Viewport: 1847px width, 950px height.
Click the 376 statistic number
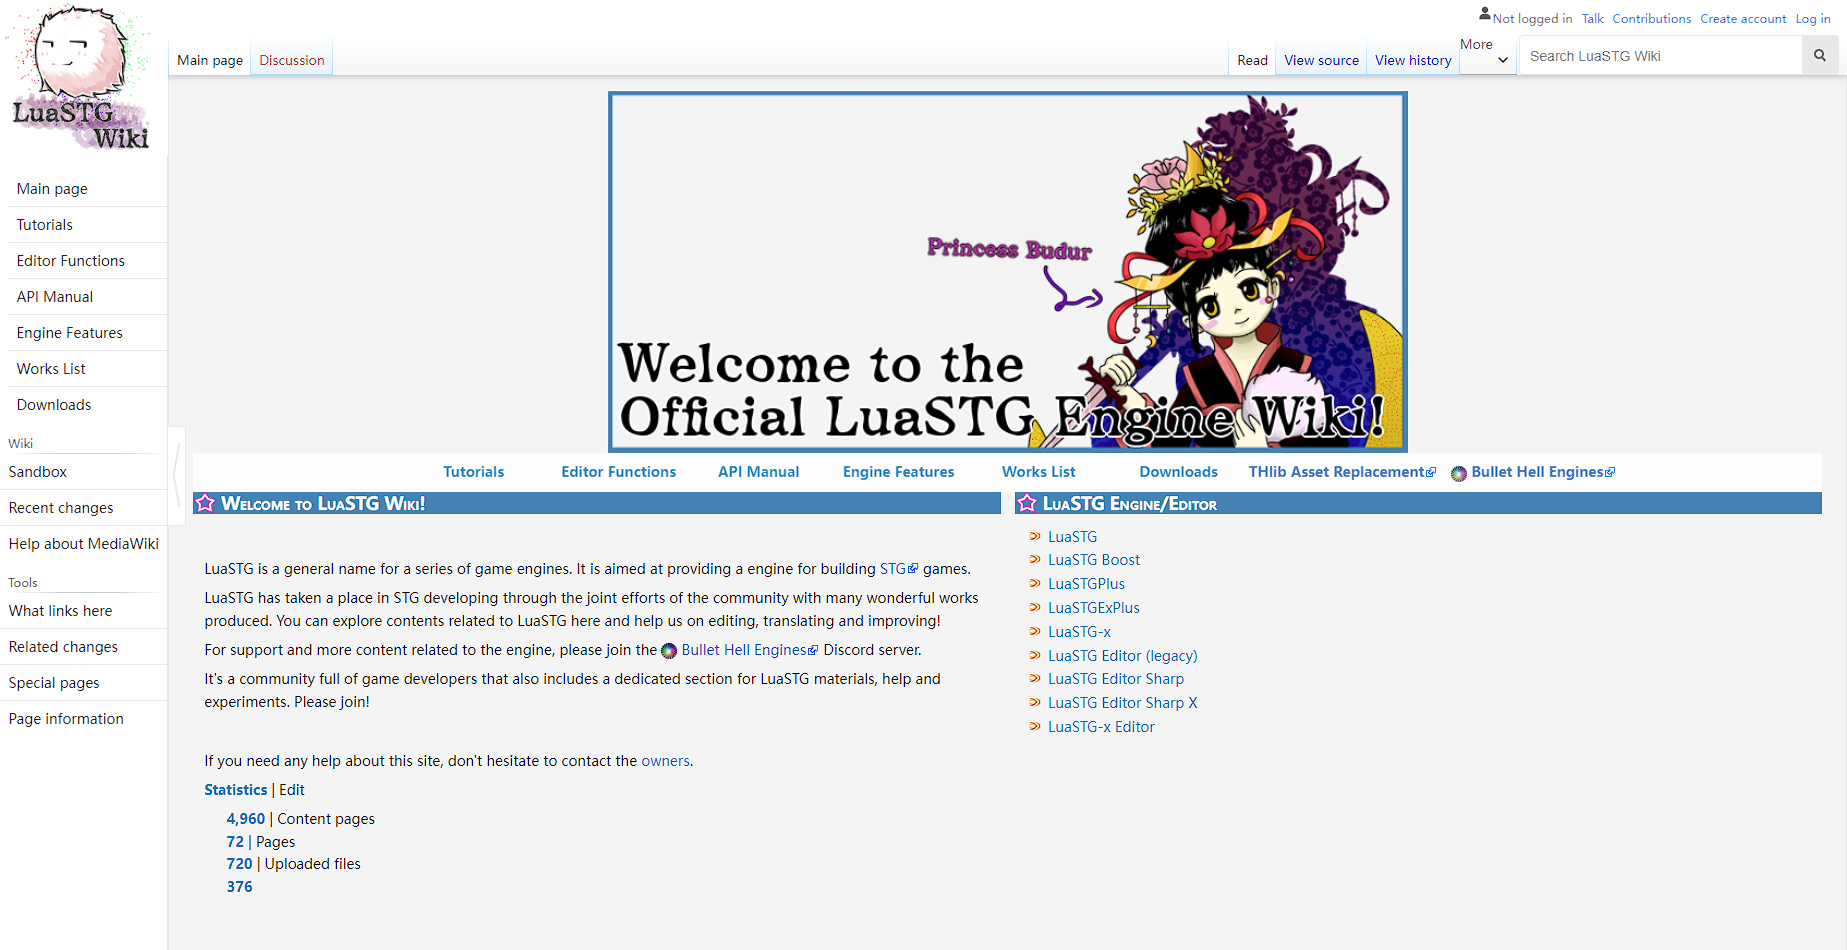tap(239, 887)
